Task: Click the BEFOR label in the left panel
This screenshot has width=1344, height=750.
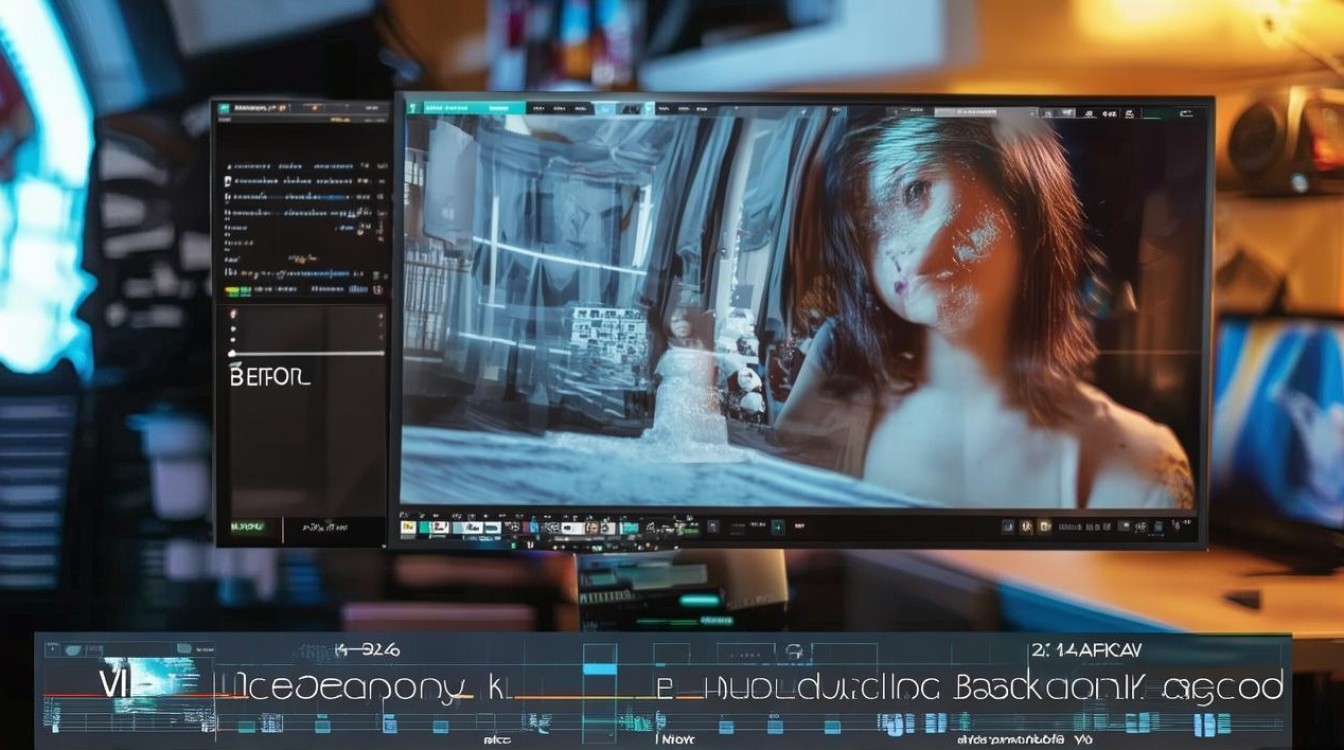Action: (x=269, y=377)
